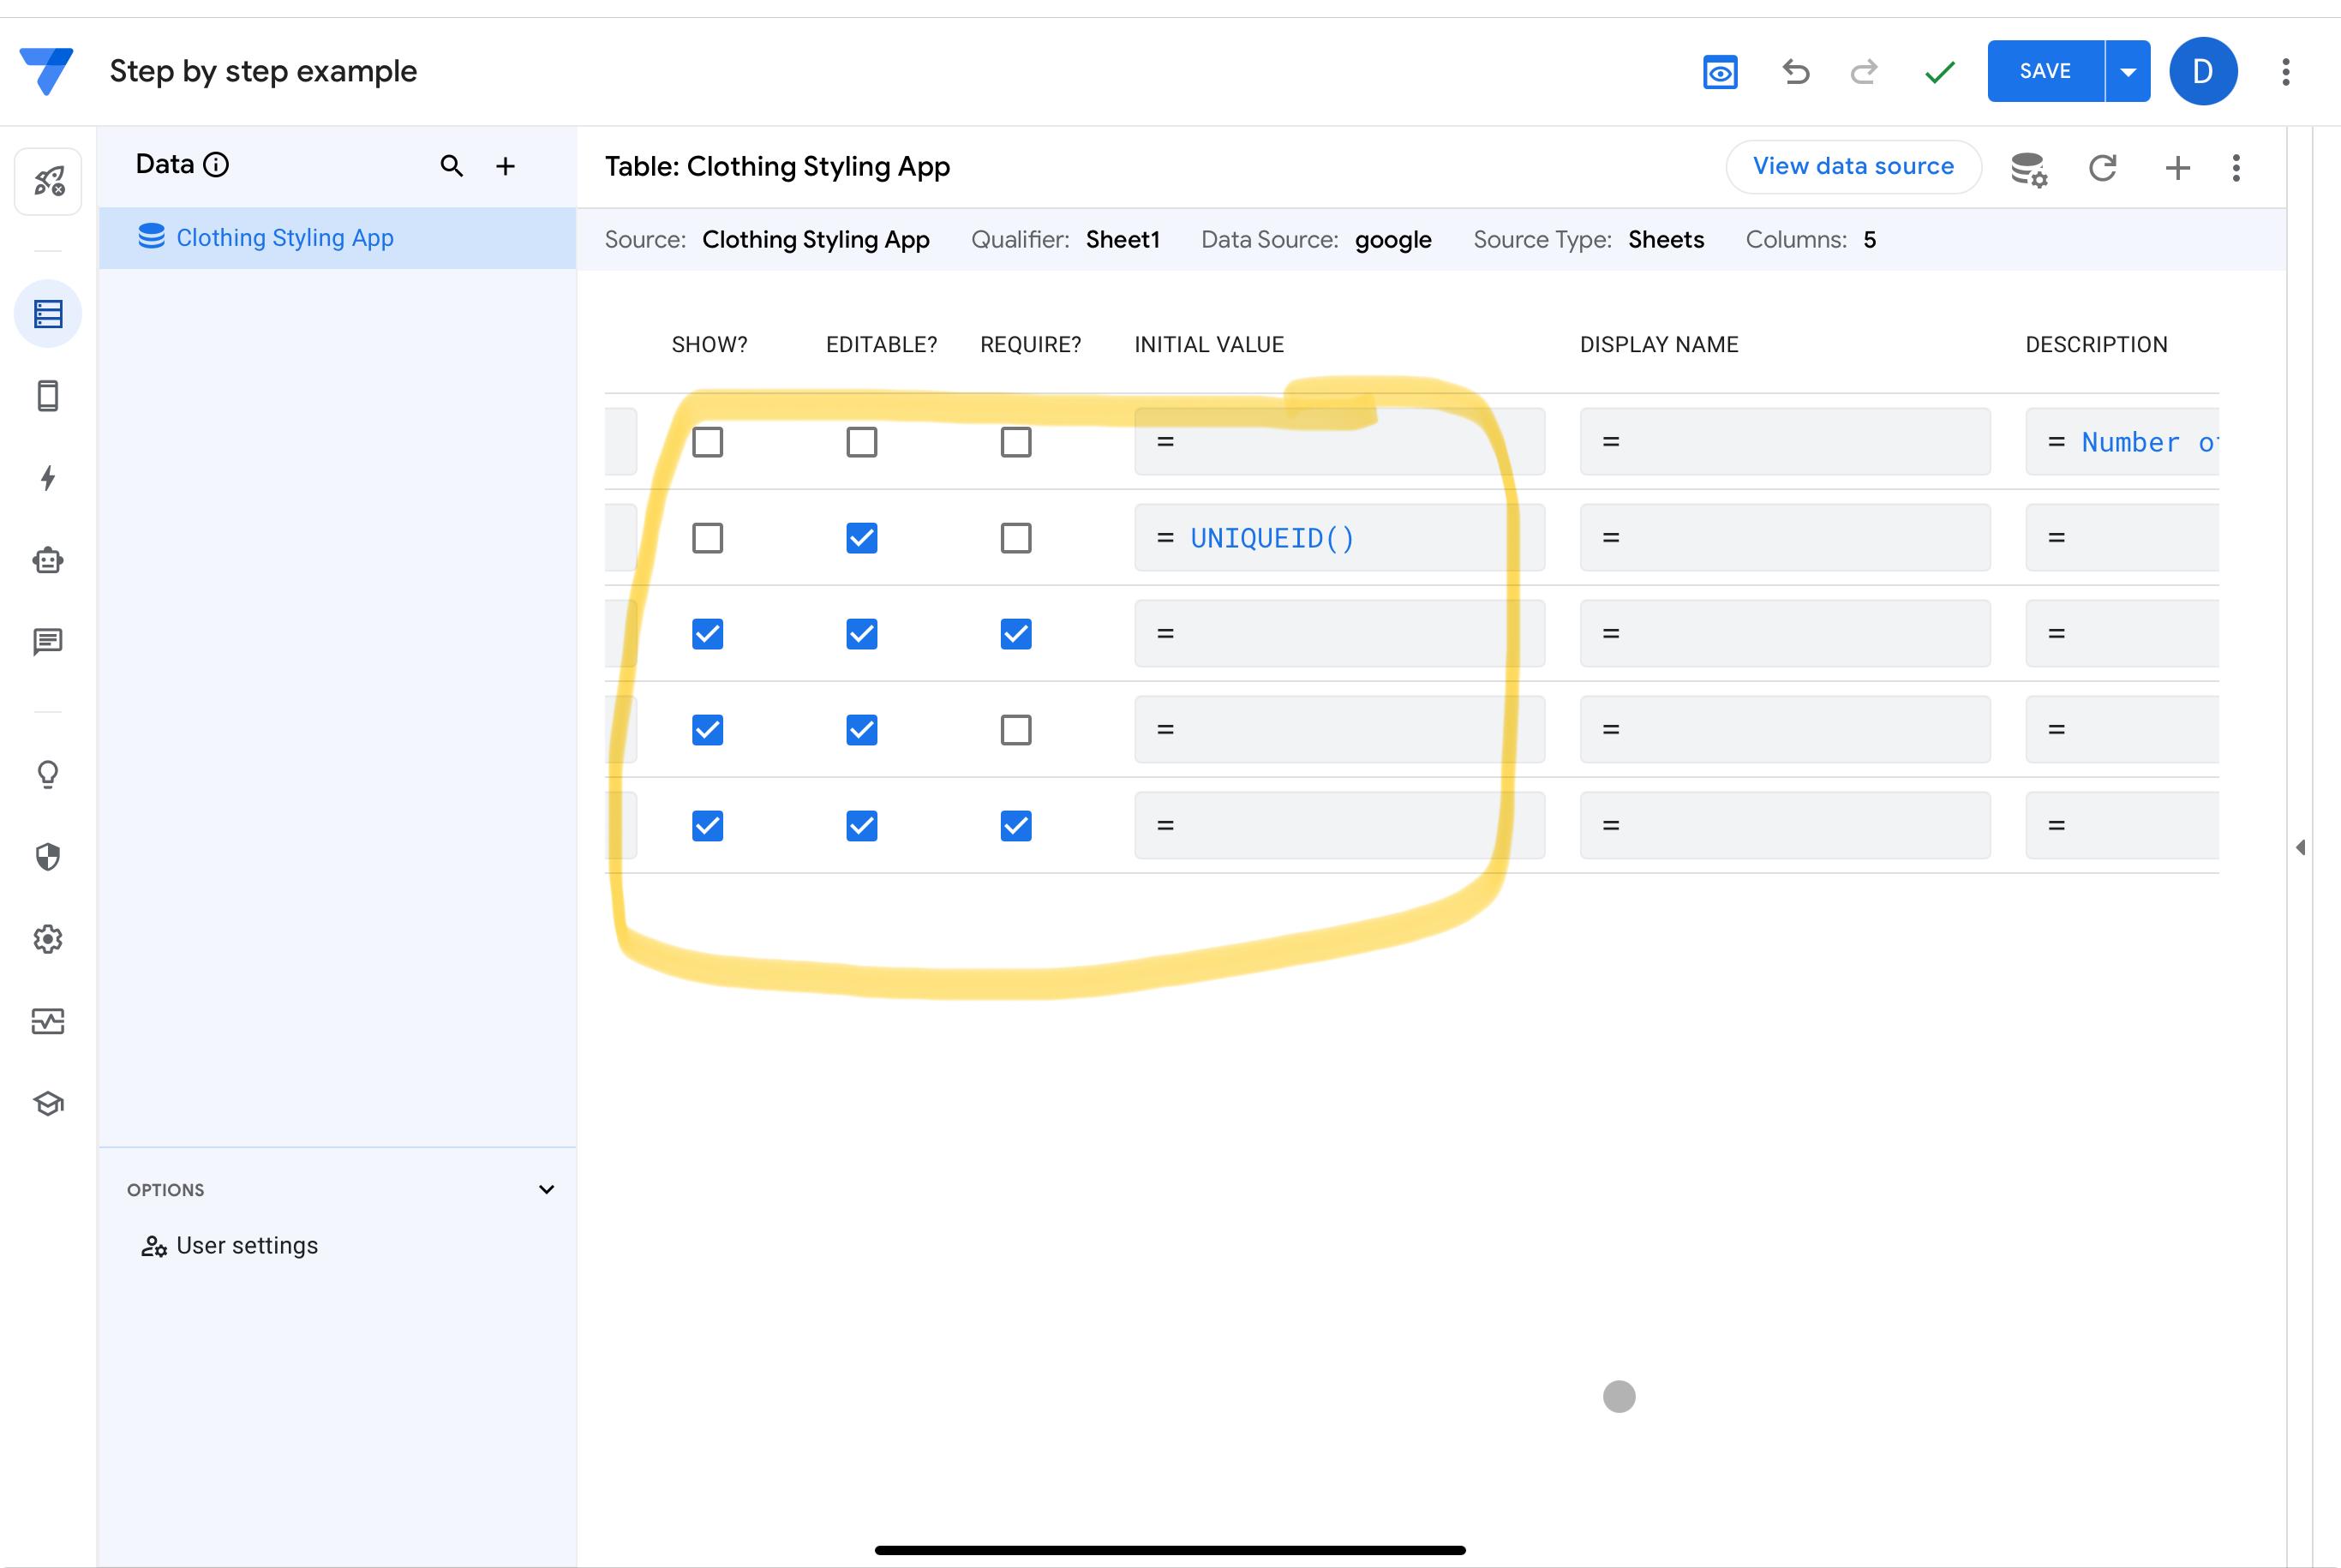
Task: Click the Step by step example title
Action: [263, 72]
